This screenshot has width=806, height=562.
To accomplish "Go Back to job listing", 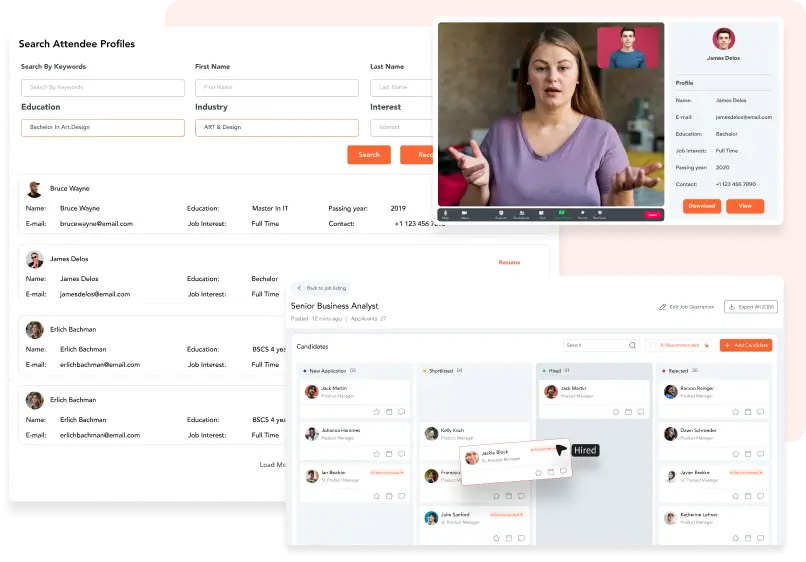I will point(322,288).
